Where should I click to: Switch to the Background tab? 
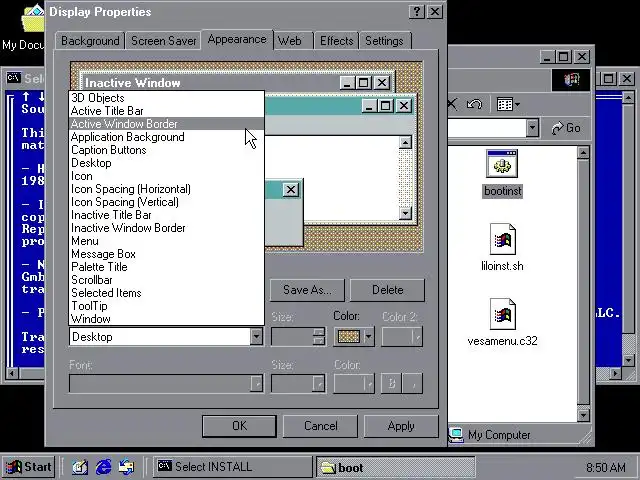(90, 41)
